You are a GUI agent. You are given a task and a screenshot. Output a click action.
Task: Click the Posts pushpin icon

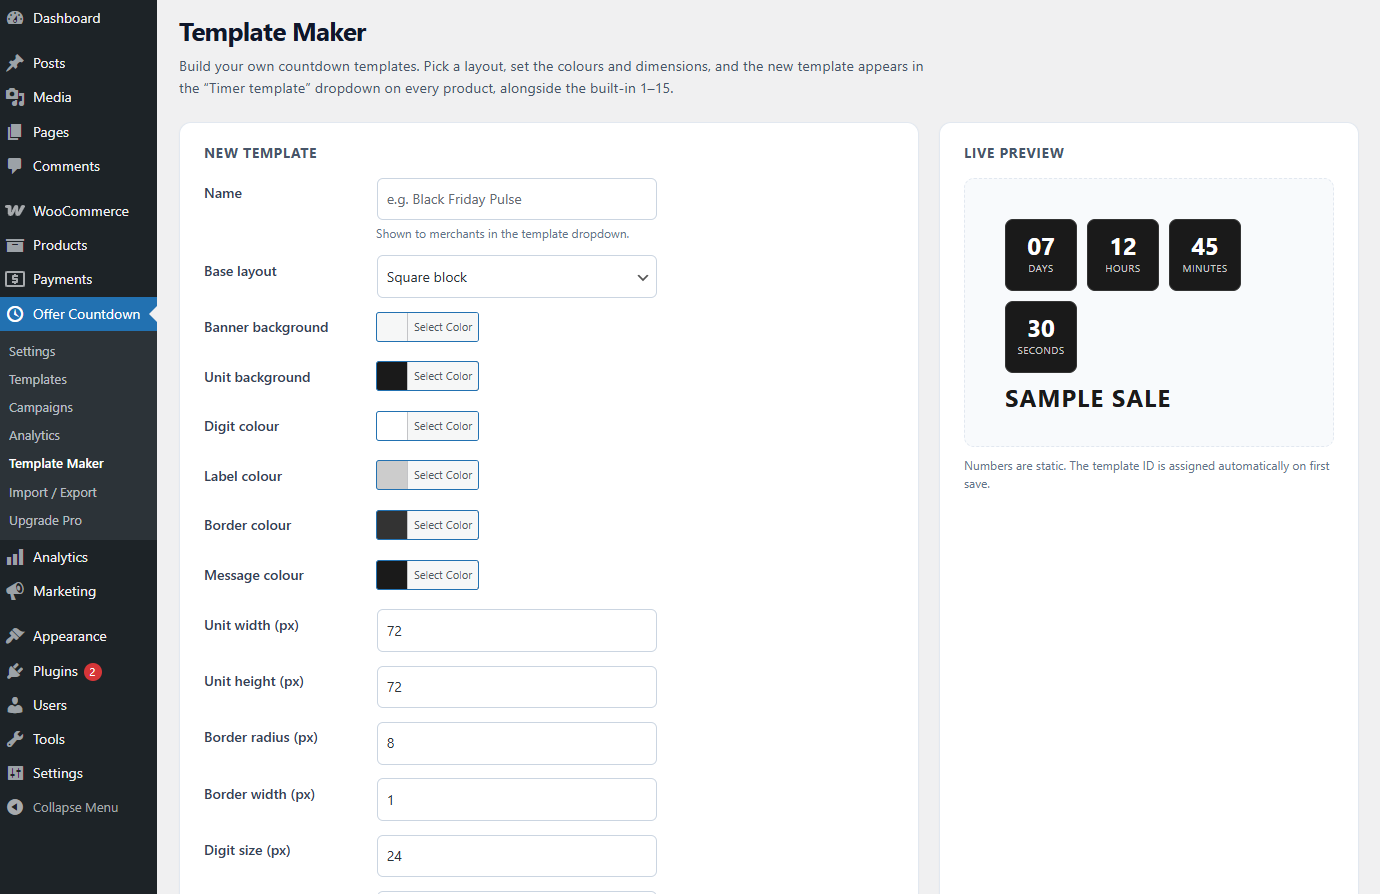click(15, 63)
